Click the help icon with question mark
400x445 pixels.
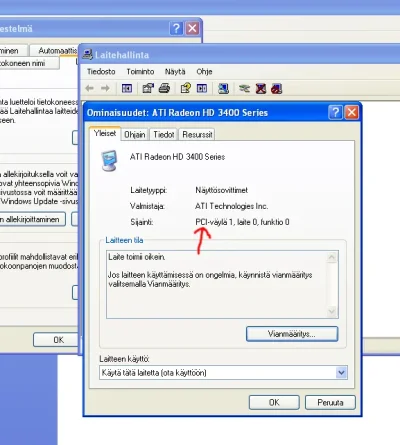186,88
